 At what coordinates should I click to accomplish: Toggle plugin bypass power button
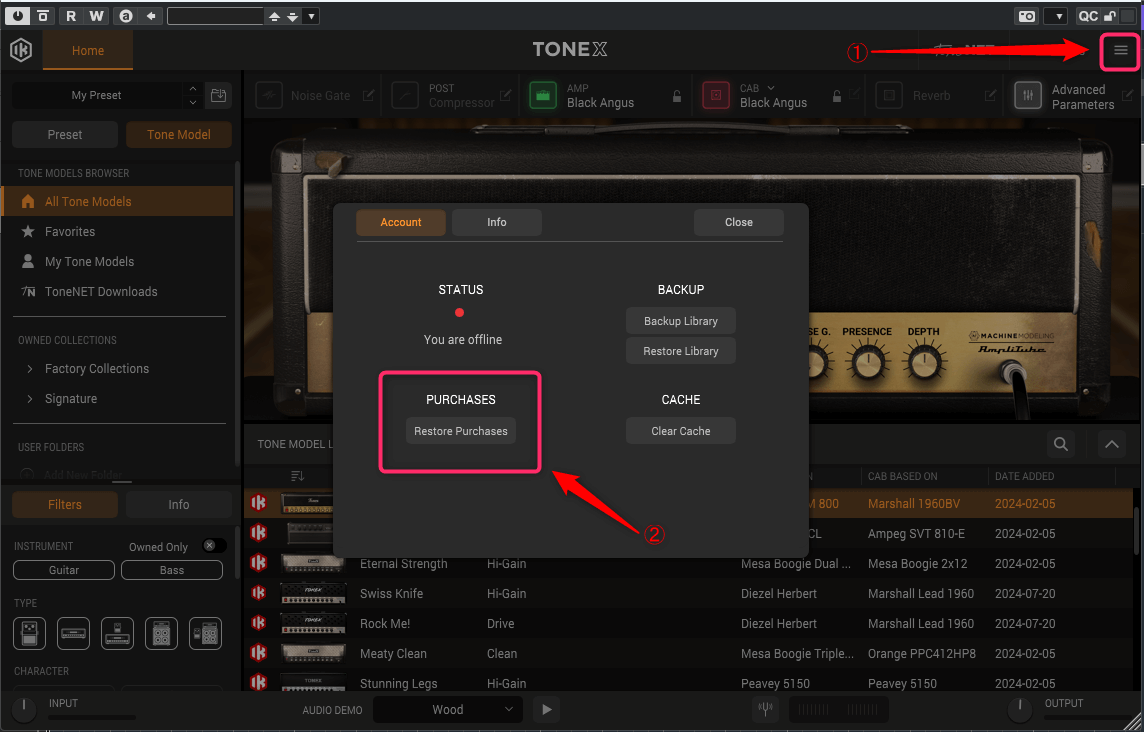pos(18,15)
